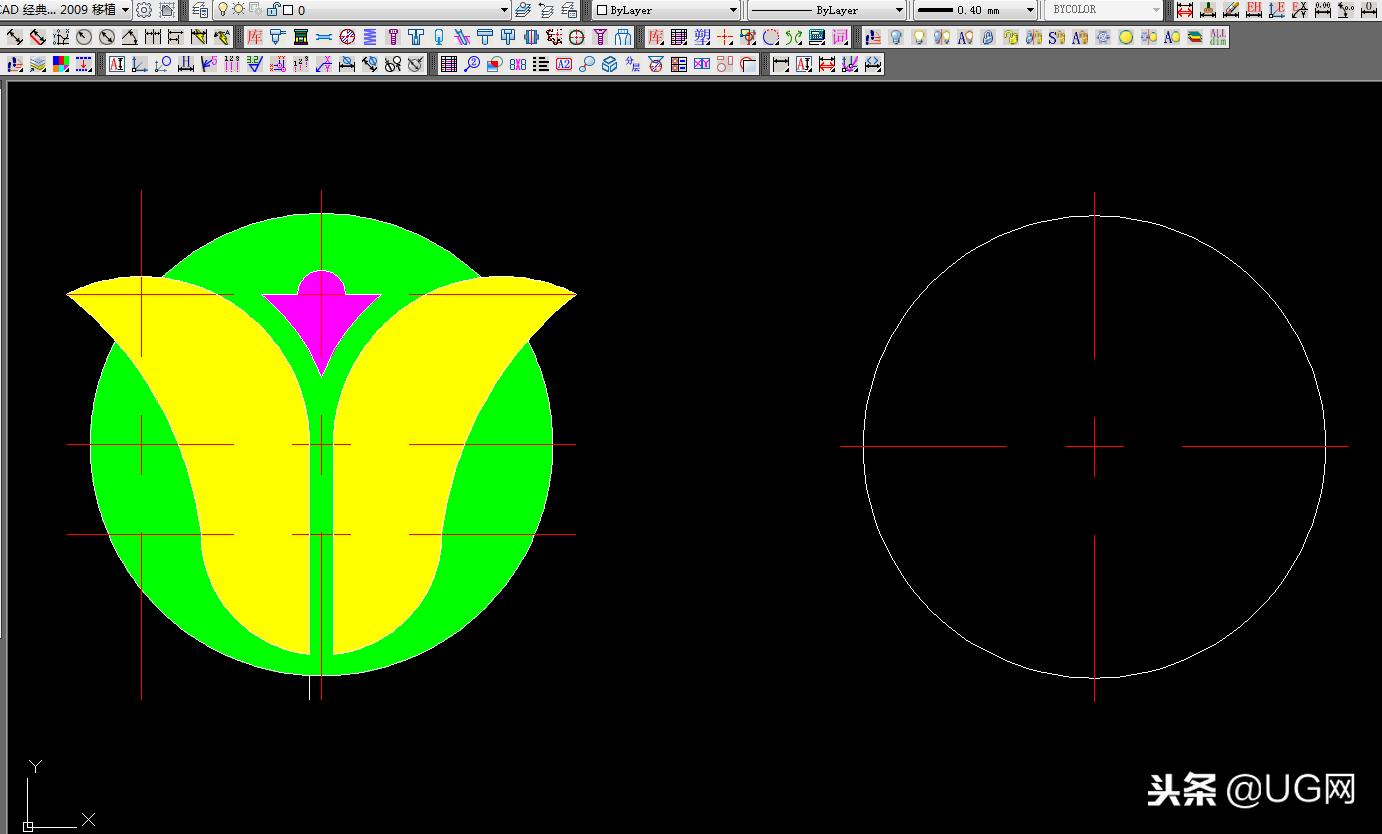This screenshot has width=1382, height=834.
Task: Open the layer properties manager icon
Action: click(200, 10)
